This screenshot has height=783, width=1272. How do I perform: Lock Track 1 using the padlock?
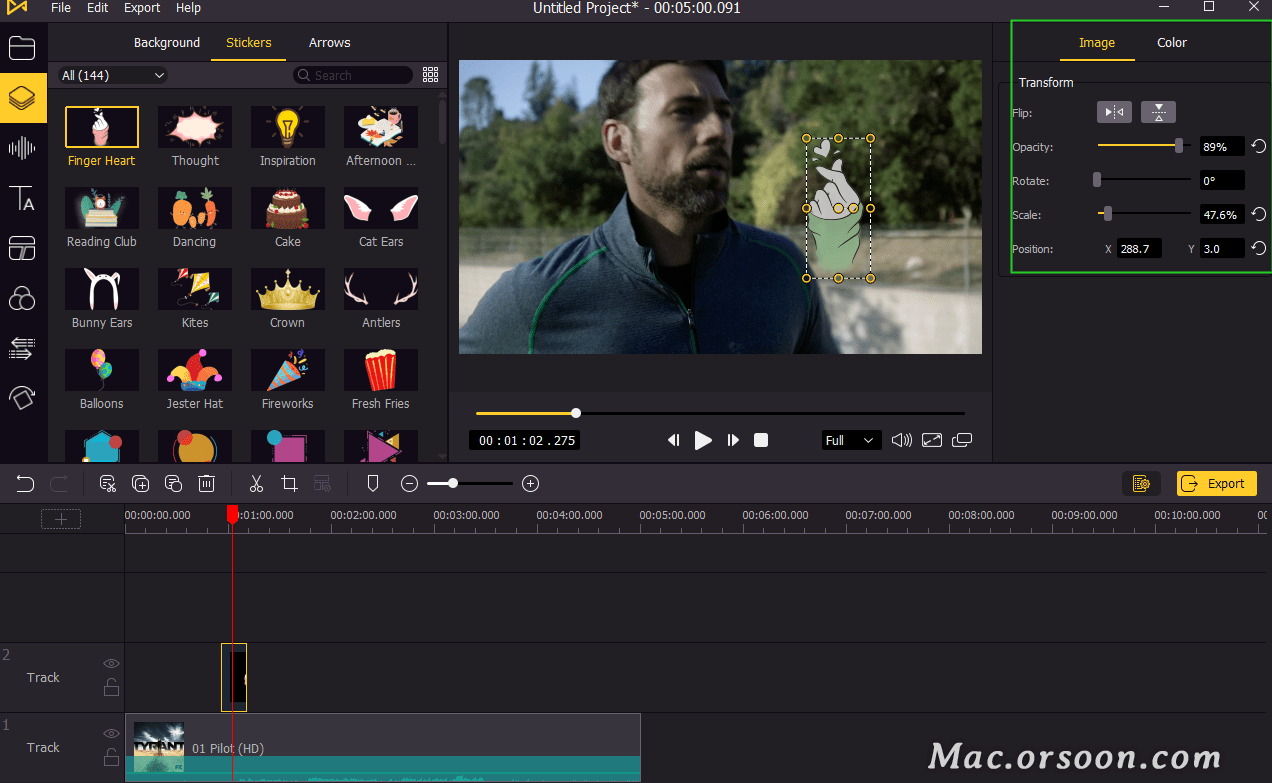[x=111, y=757]
